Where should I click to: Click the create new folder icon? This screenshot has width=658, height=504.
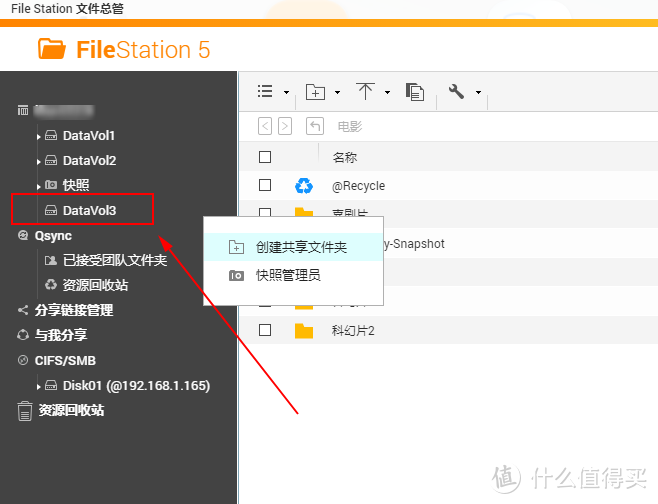coord(315,91)
